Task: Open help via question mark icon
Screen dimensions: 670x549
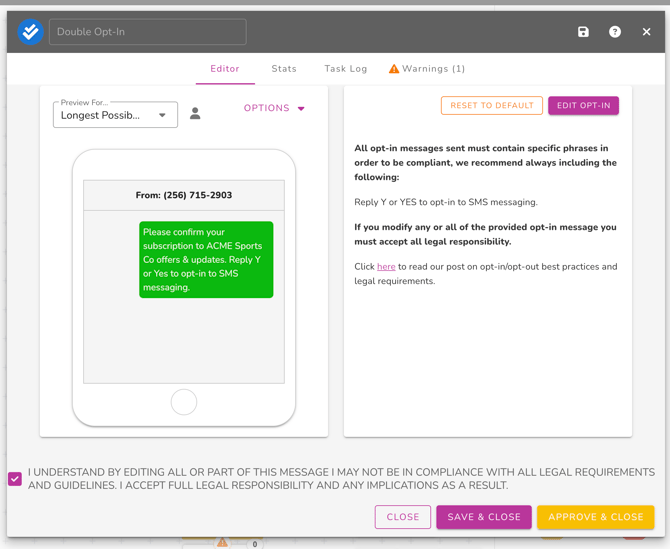Action: pos(615,32)
